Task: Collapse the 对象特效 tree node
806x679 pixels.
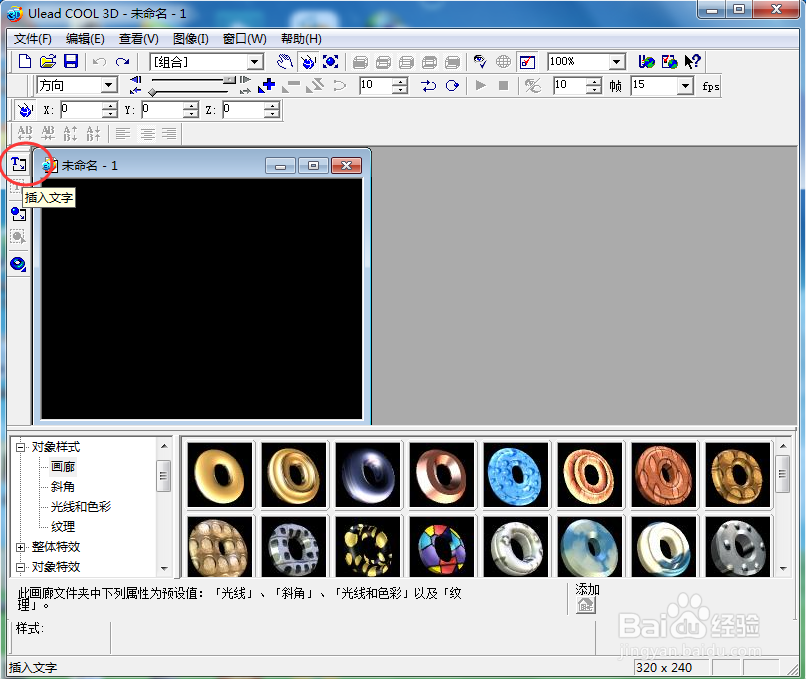Action: [20, 567]
